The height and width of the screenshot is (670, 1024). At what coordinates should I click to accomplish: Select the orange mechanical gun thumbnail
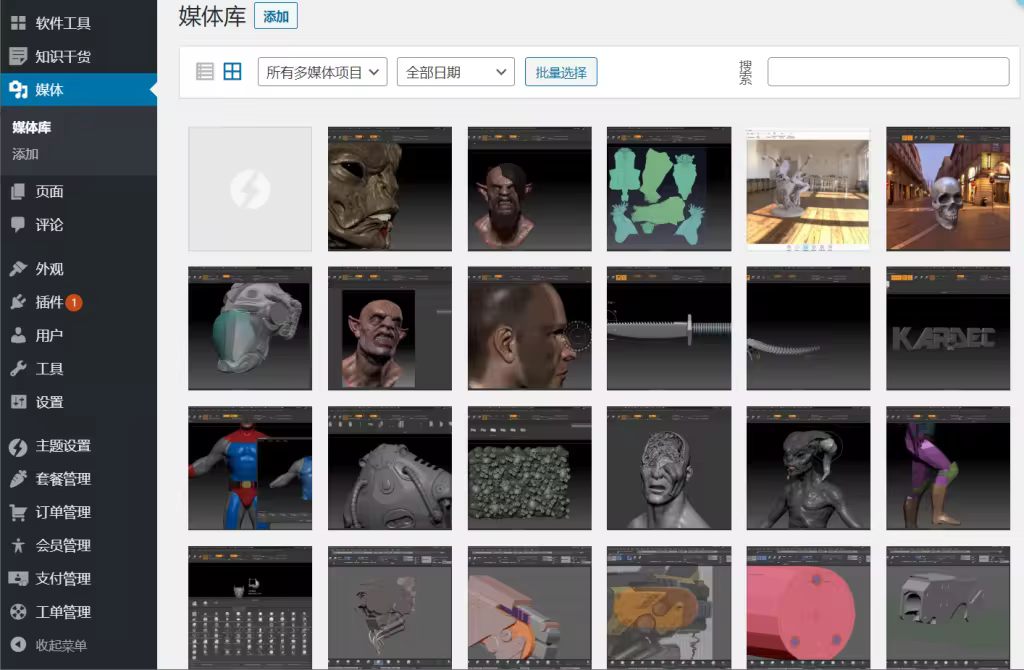coord(669,607)
